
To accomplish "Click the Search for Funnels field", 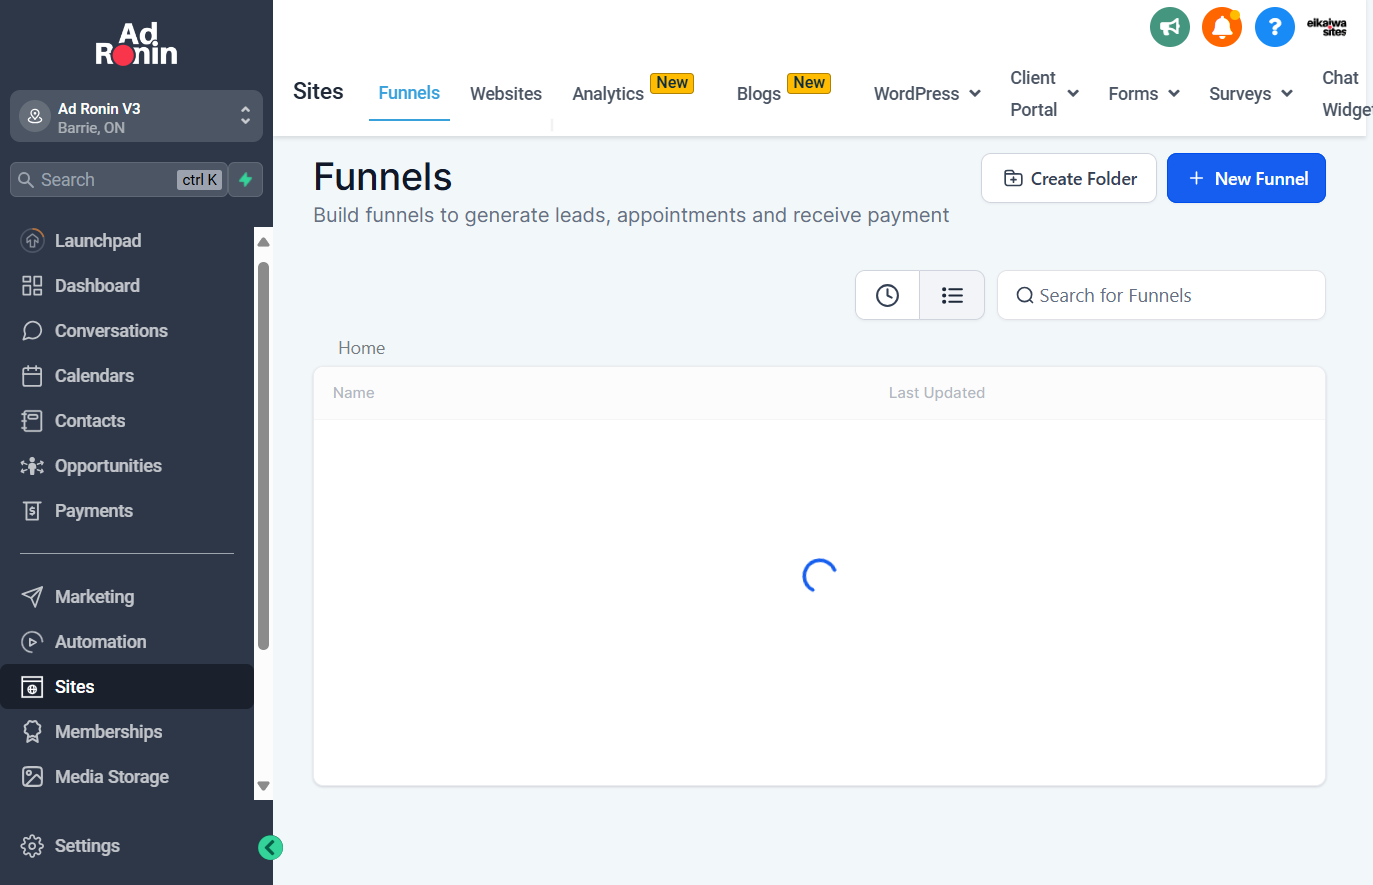I will [1161, 295].
